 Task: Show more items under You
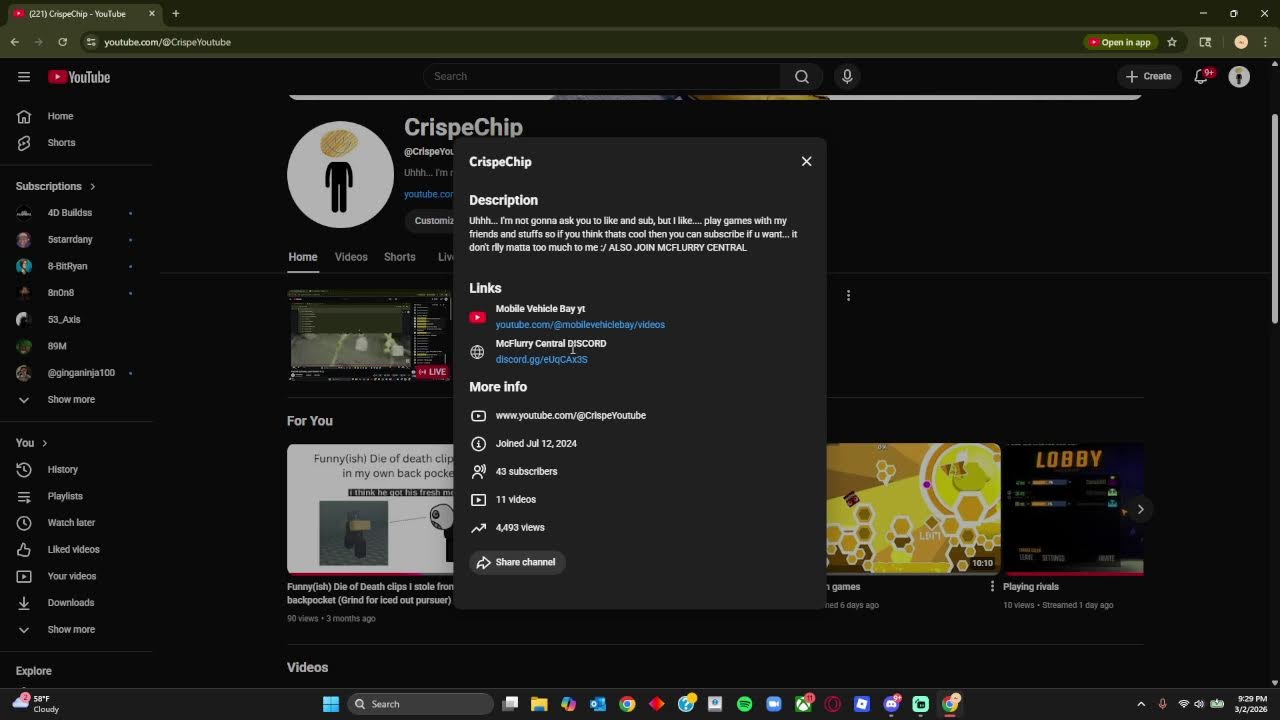click(x=70, y=629)
